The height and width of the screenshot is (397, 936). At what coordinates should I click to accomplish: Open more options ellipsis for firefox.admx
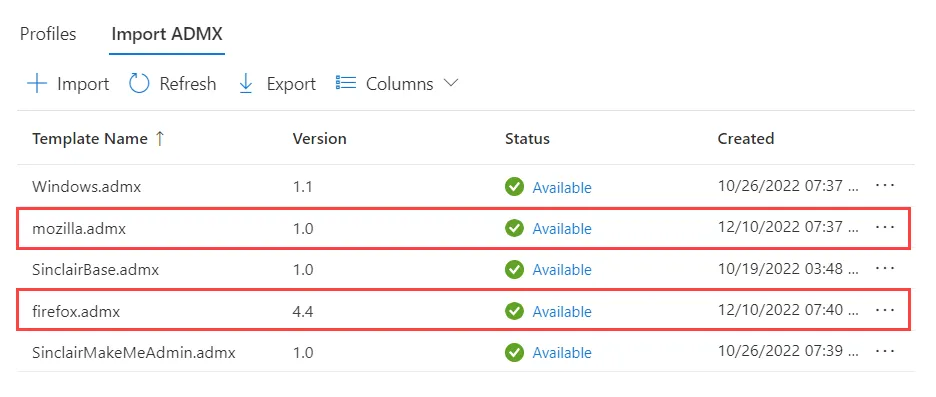tap(885, 310)
